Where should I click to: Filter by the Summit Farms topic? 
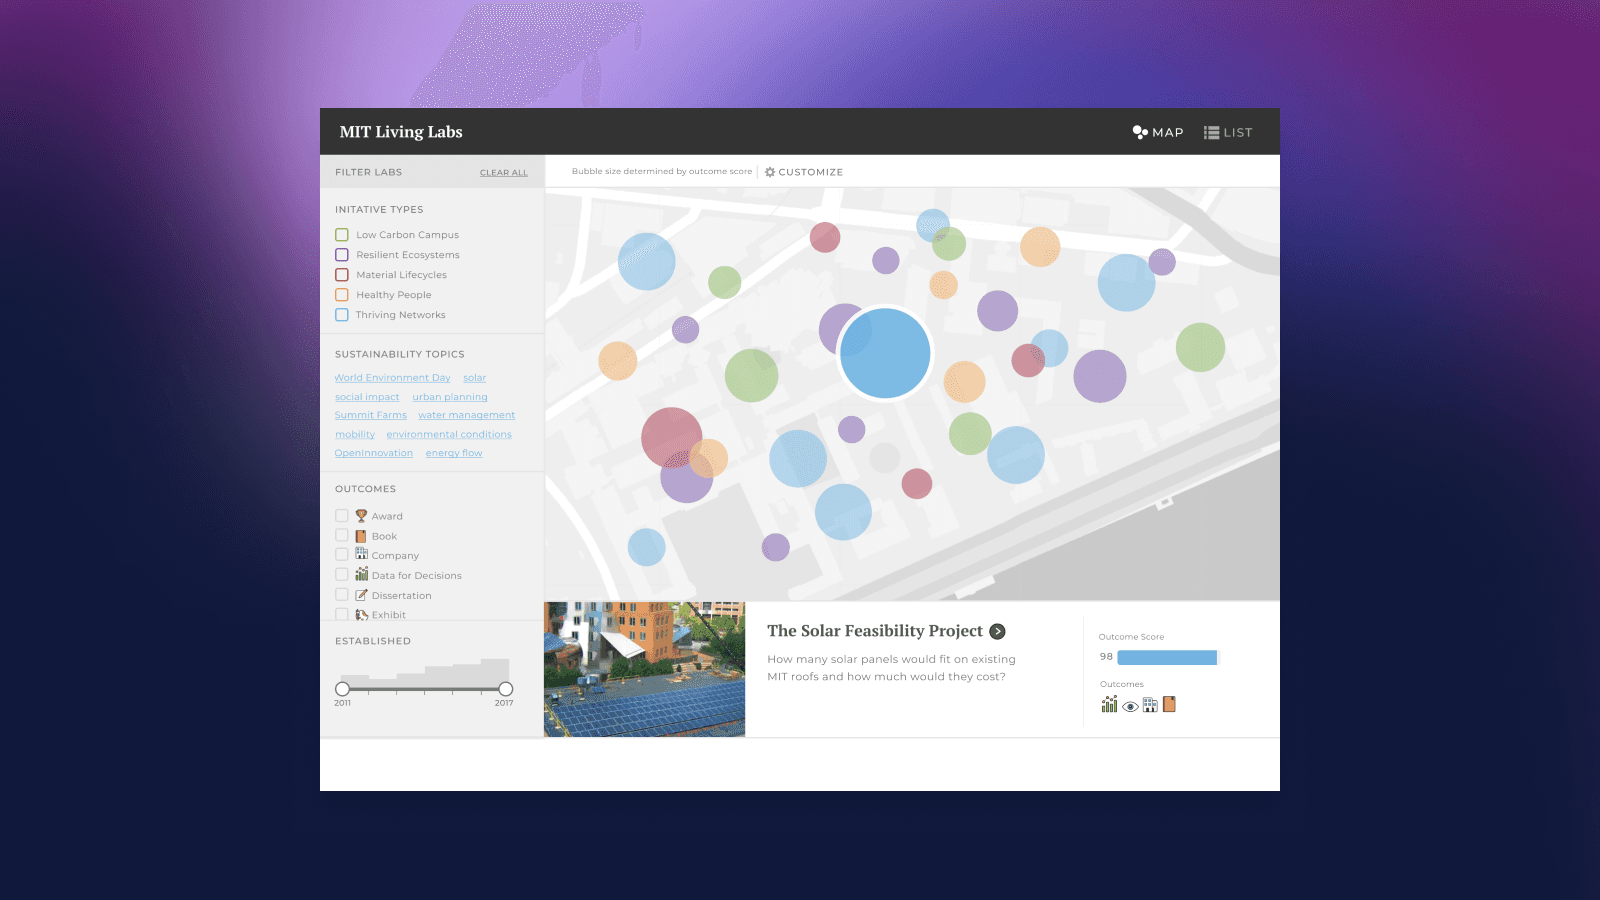[371, 415]
